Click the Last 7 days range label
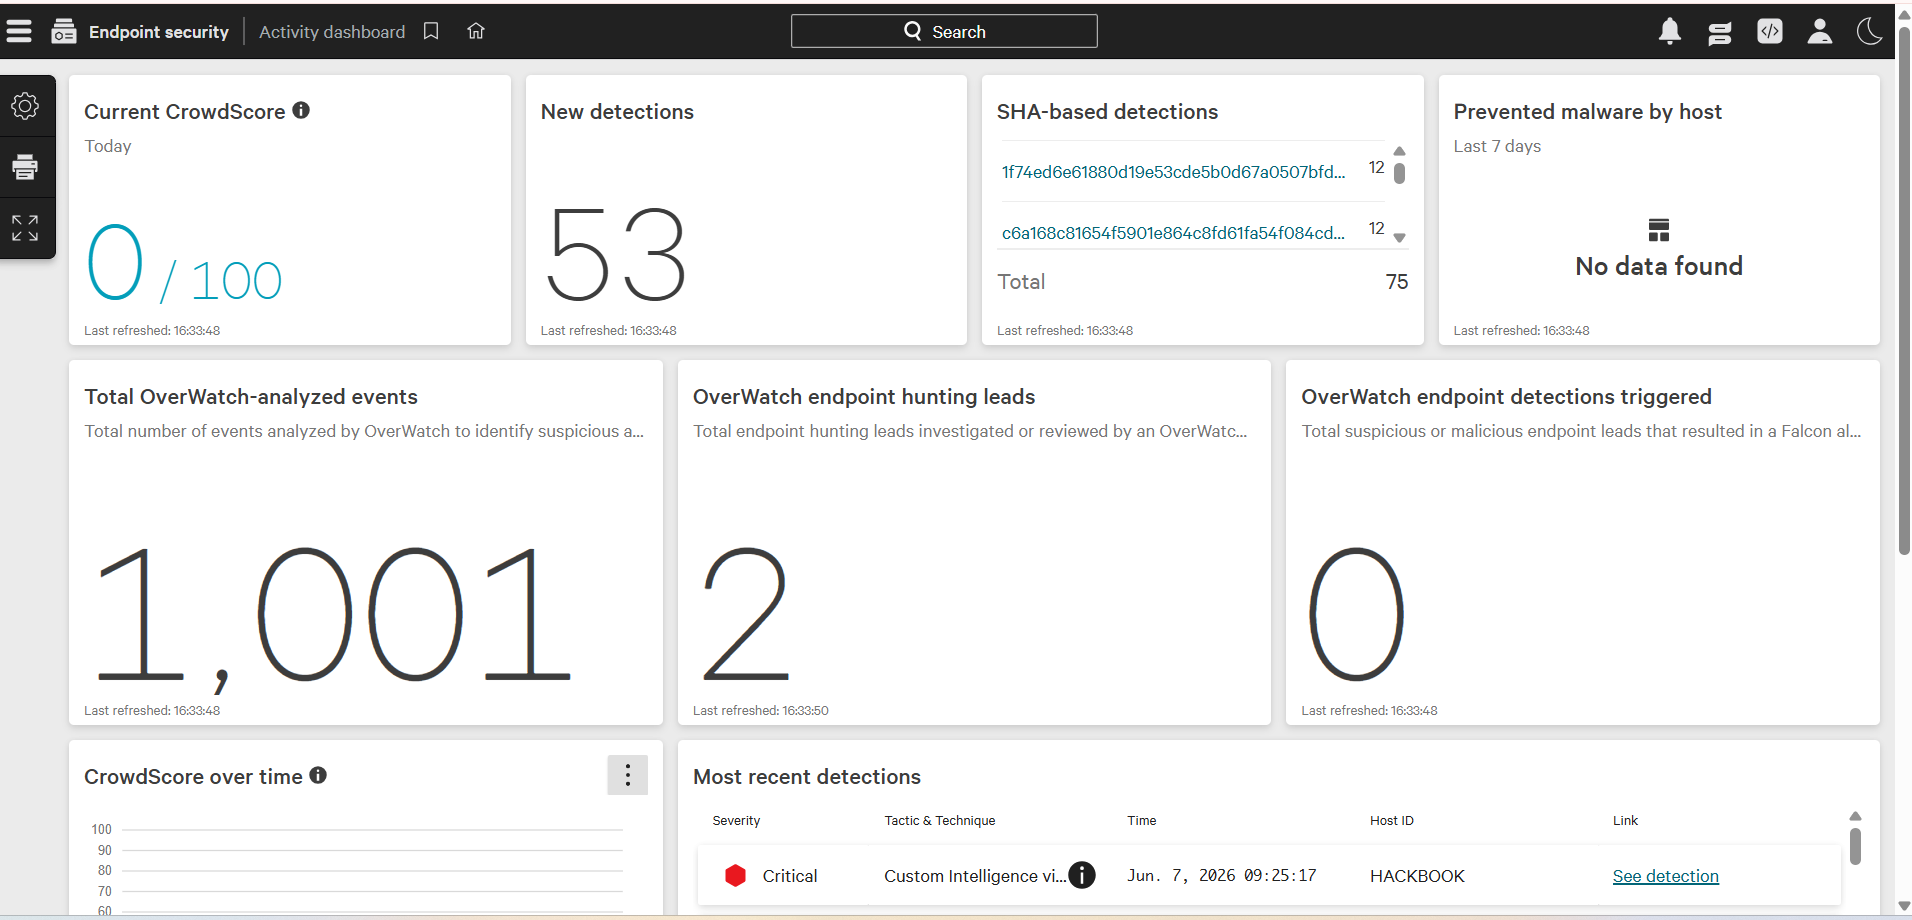The height and width of the screenshot is (920, 1912). tap(1497, 146)
